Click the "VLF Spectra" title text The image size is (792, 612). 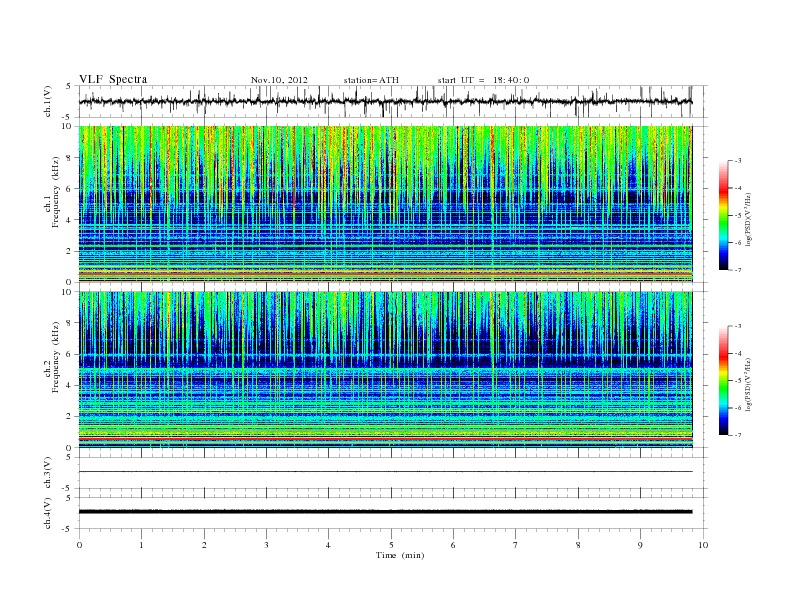coord(113,79)
